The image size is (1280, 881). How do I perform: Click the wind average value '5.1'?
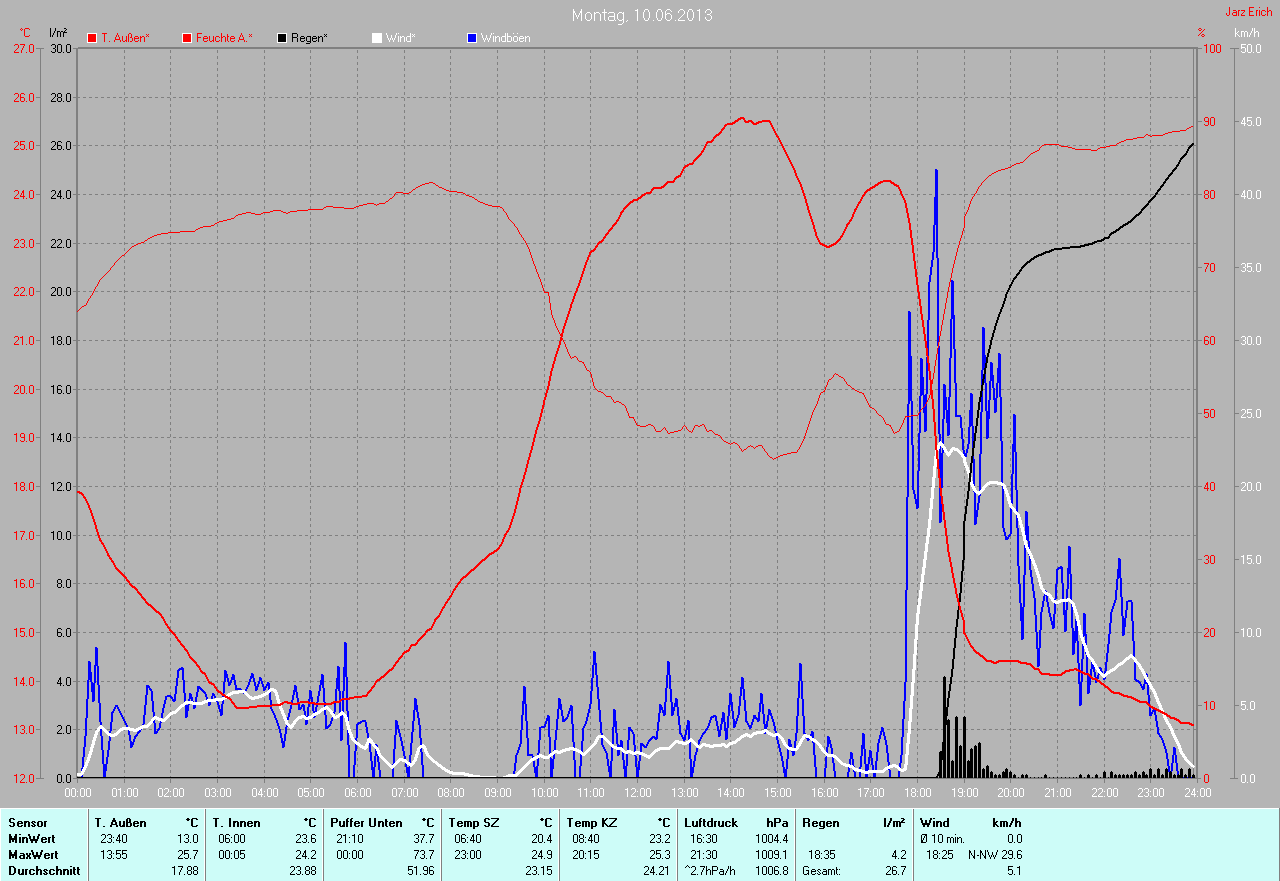point(1014,871)
